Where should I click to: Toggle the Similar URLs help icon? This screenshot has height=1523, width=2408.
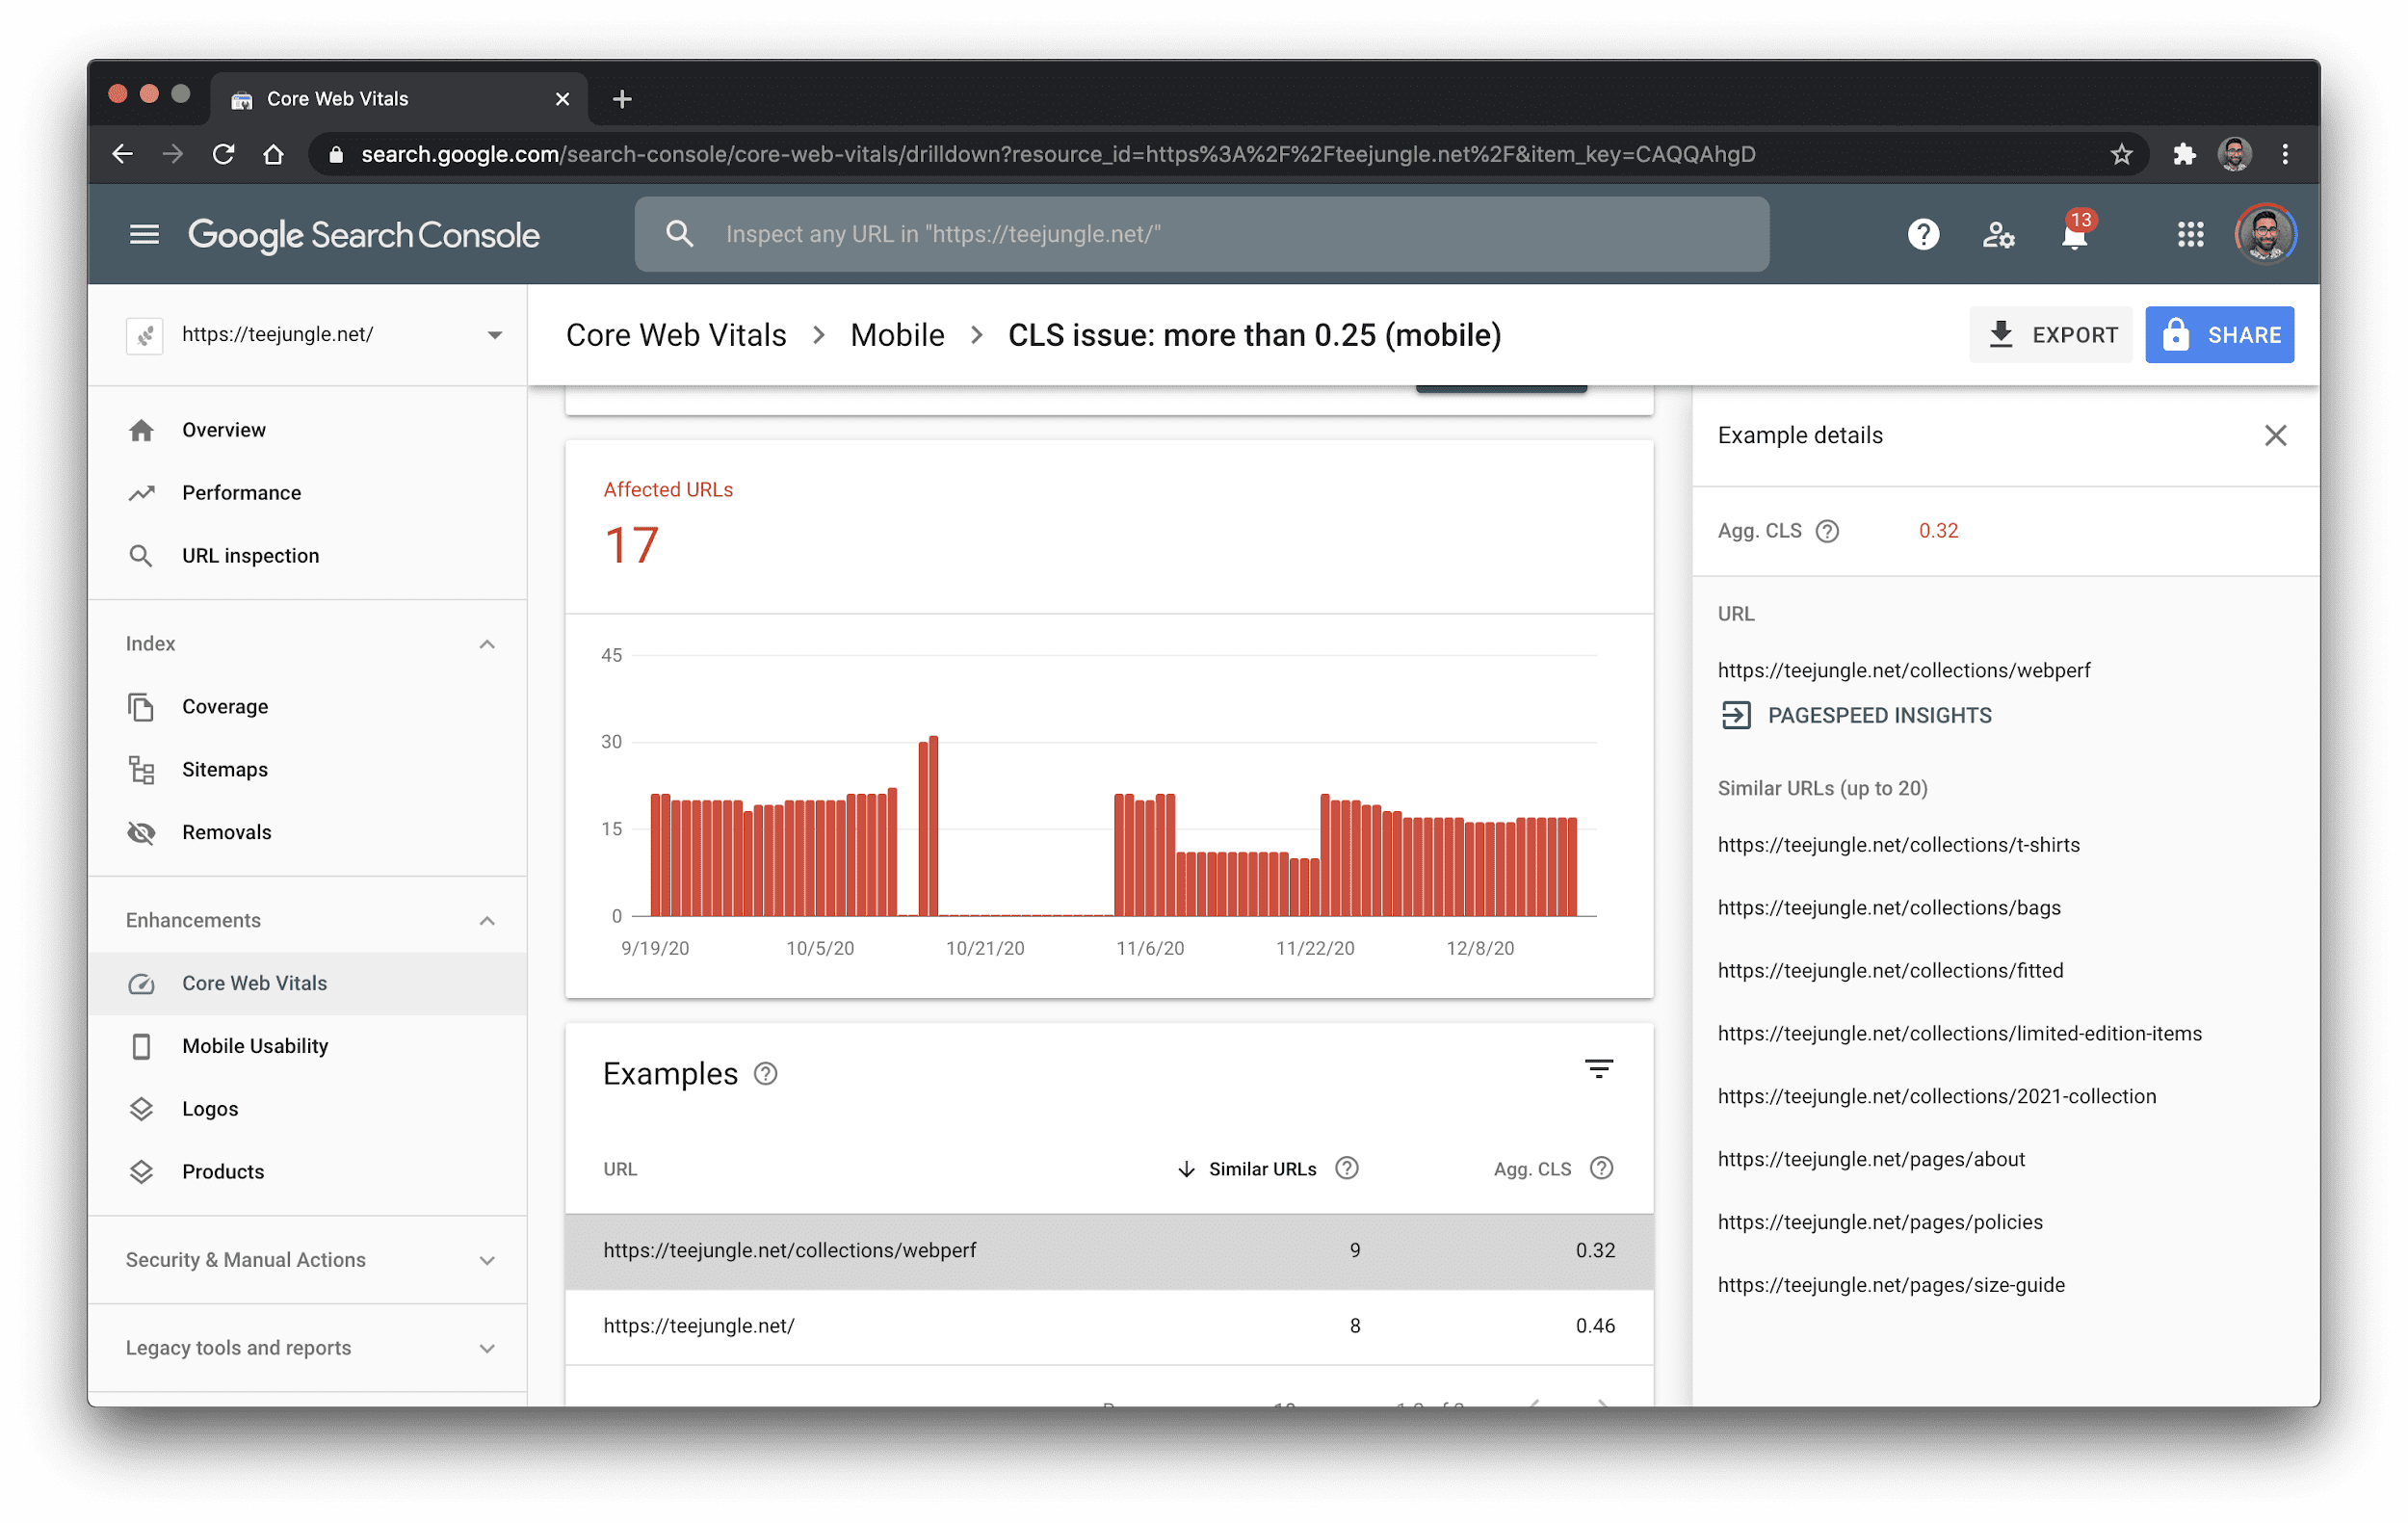[1347, 1169]
